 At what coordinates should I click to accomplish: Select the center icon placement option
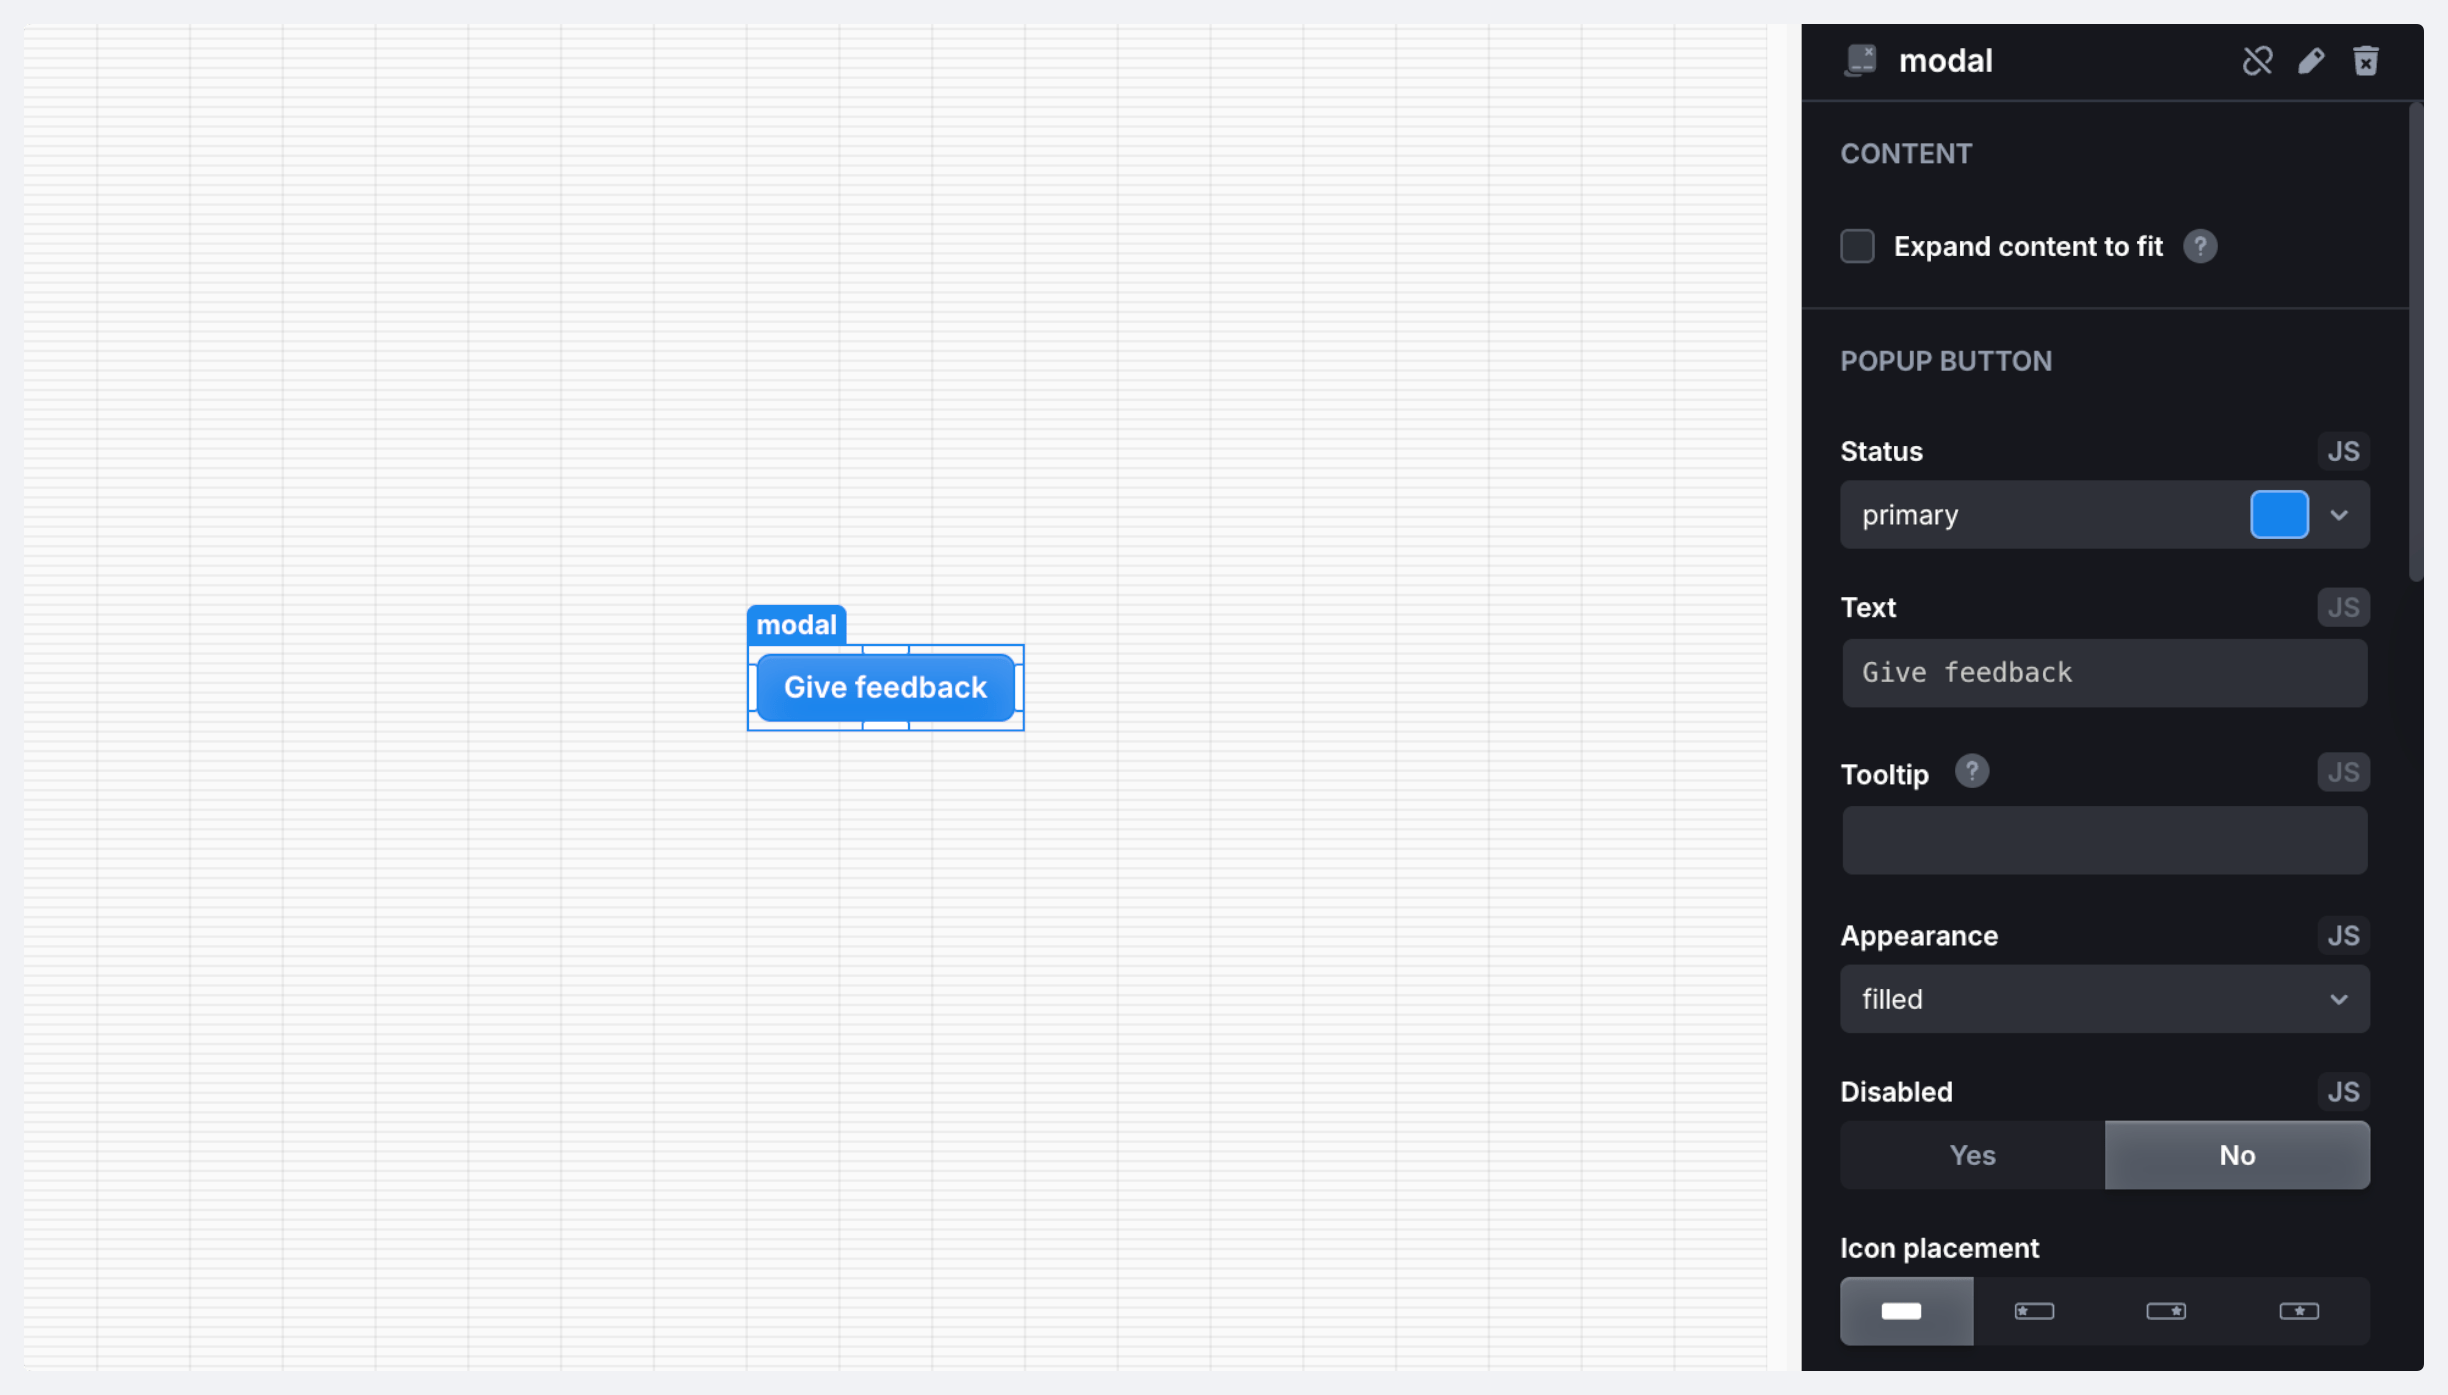coord(2299,1311)
